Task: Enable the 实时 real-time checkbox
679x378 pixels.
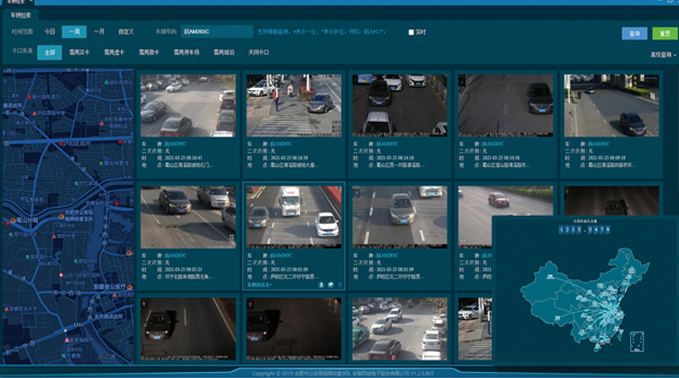Action: pyautogui.click(x=411, y=32)
